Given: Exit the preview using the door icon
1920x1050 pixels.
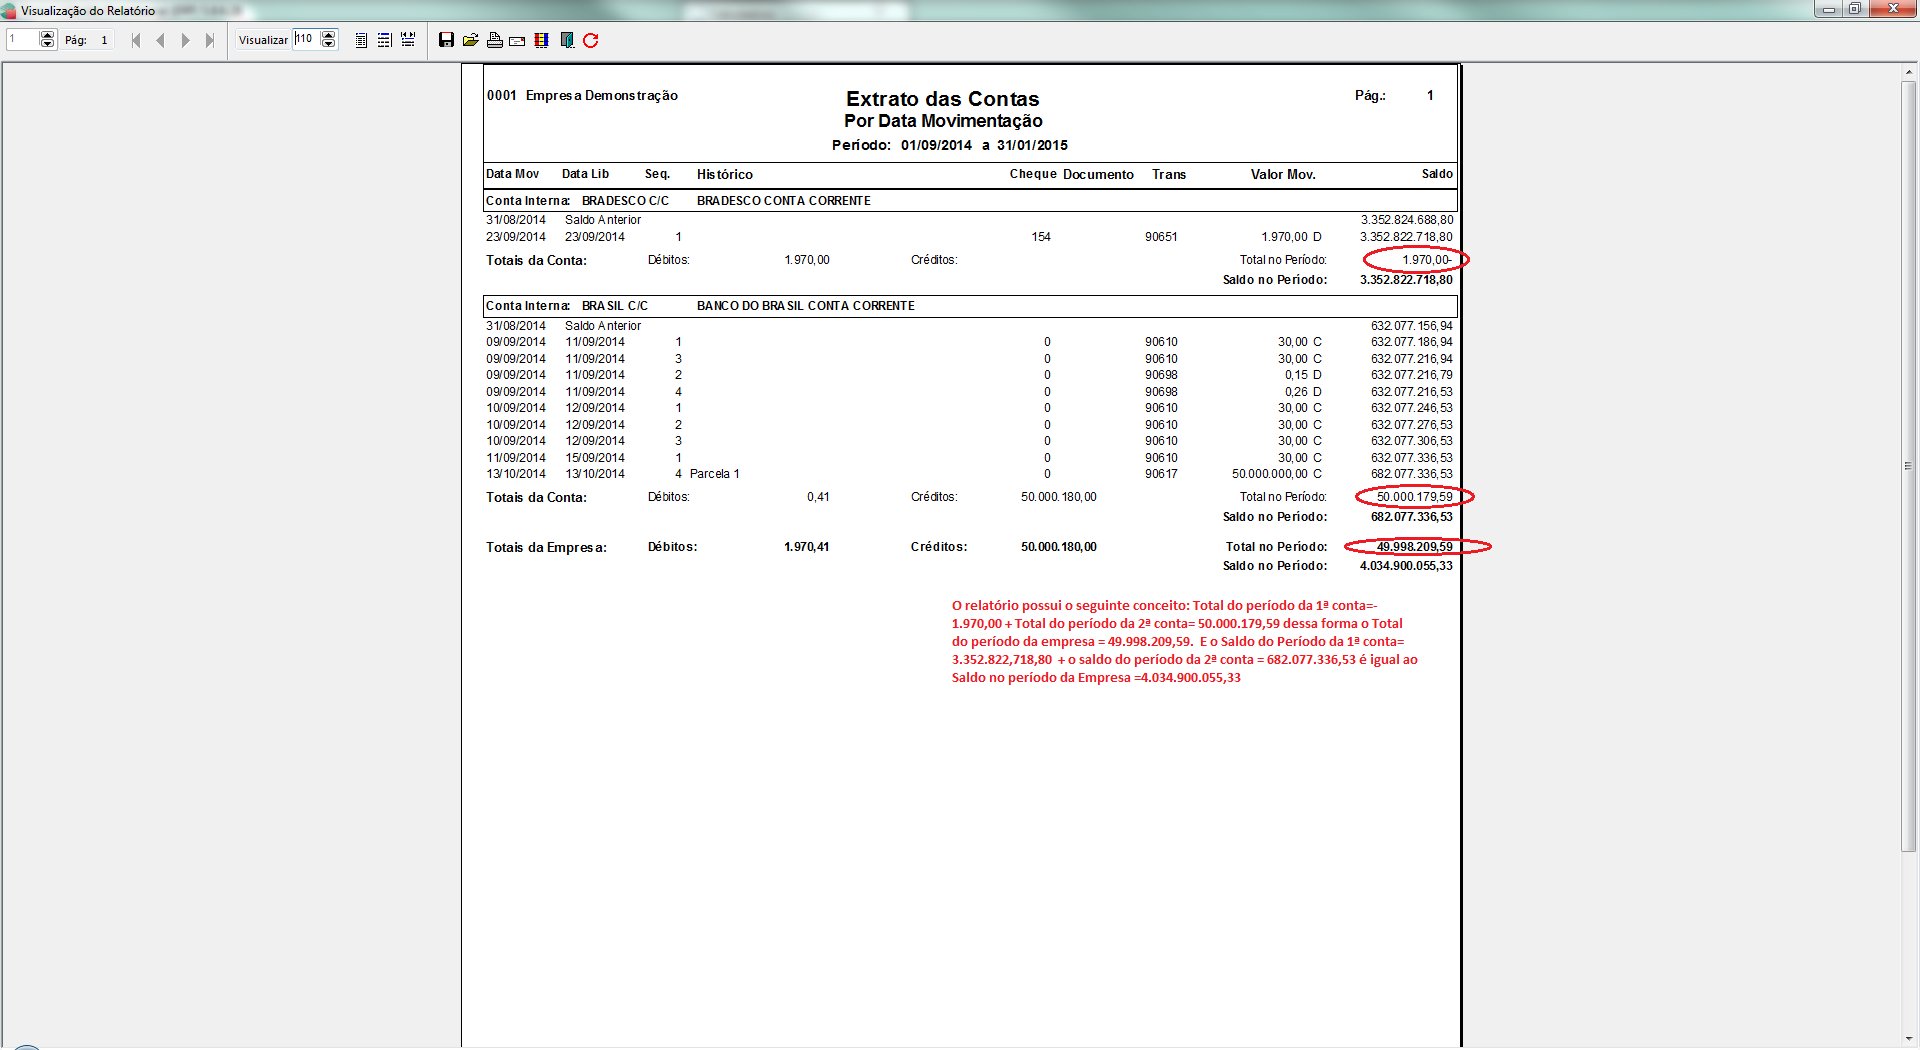Looking at the screenshot, I should click(567, 40).
